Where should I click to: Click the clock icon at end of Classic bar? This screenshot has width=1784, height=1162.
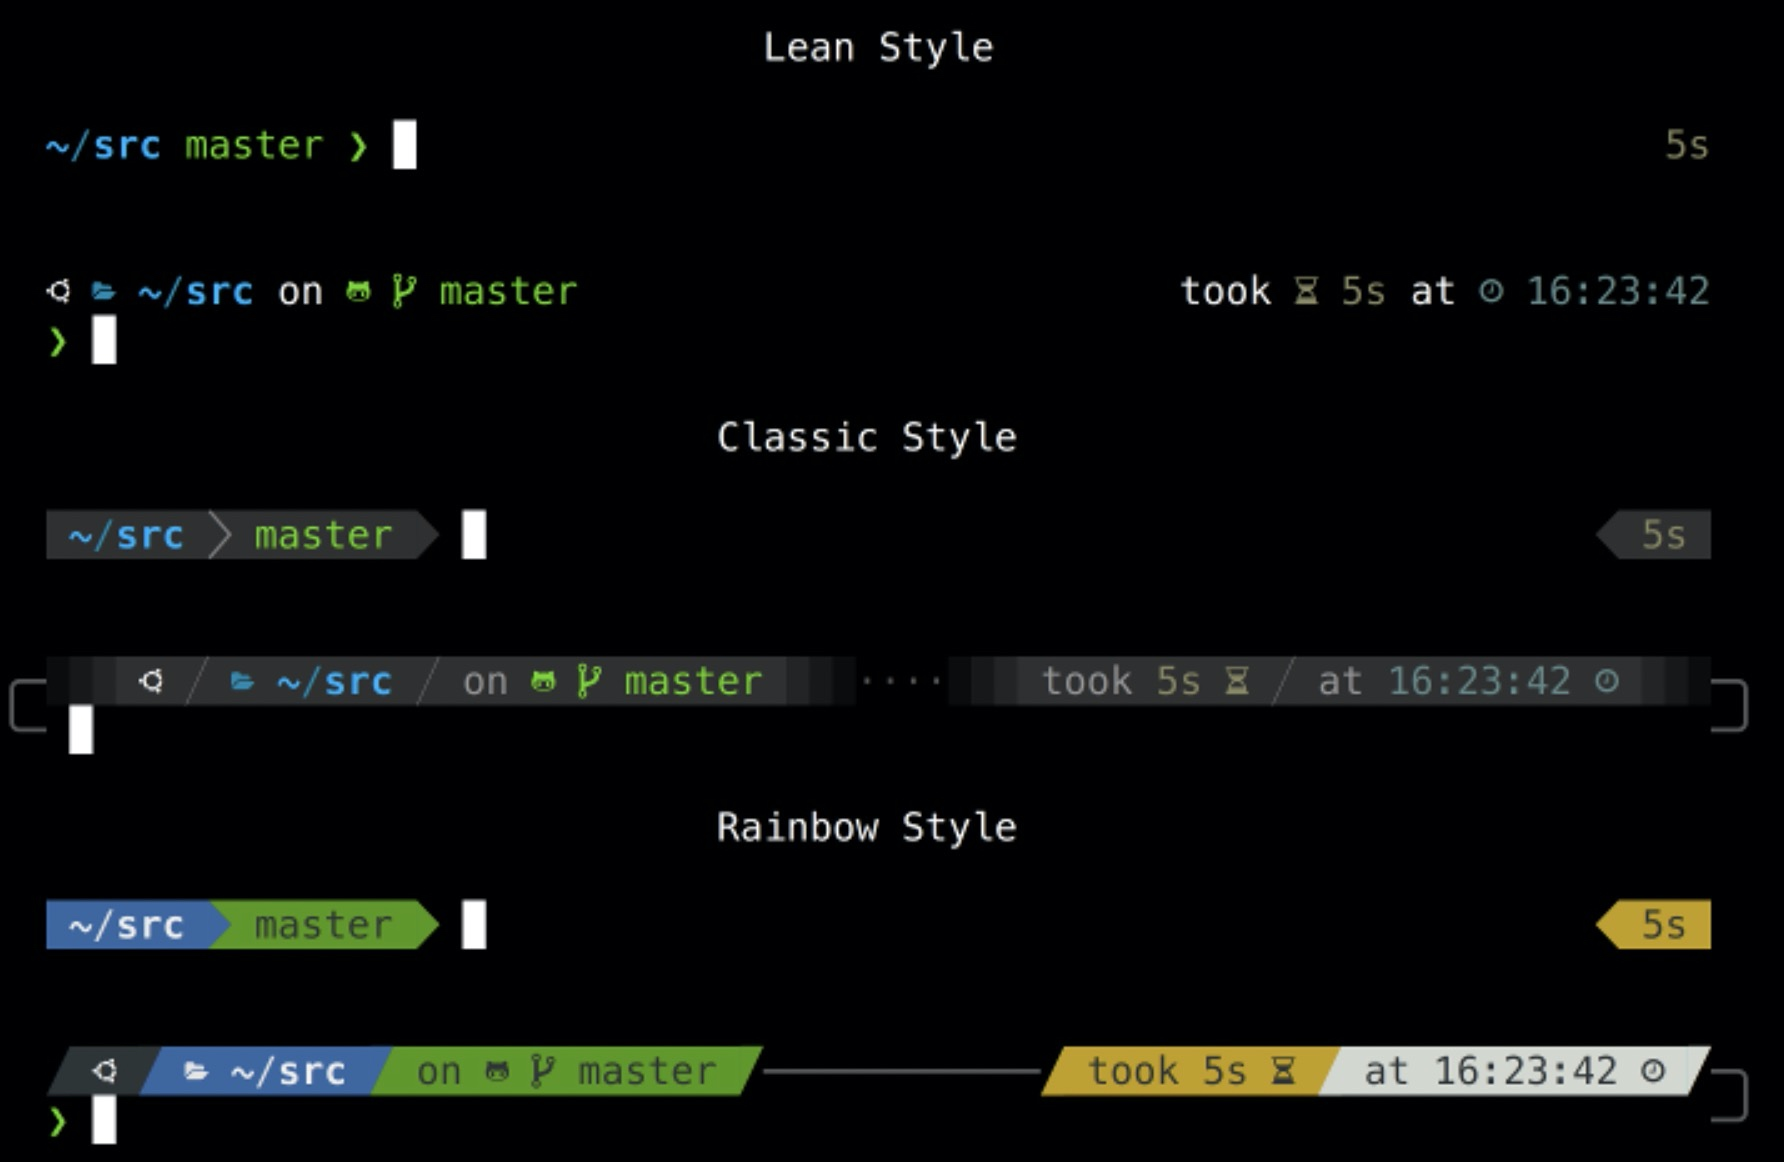(x=1606, y=681)
